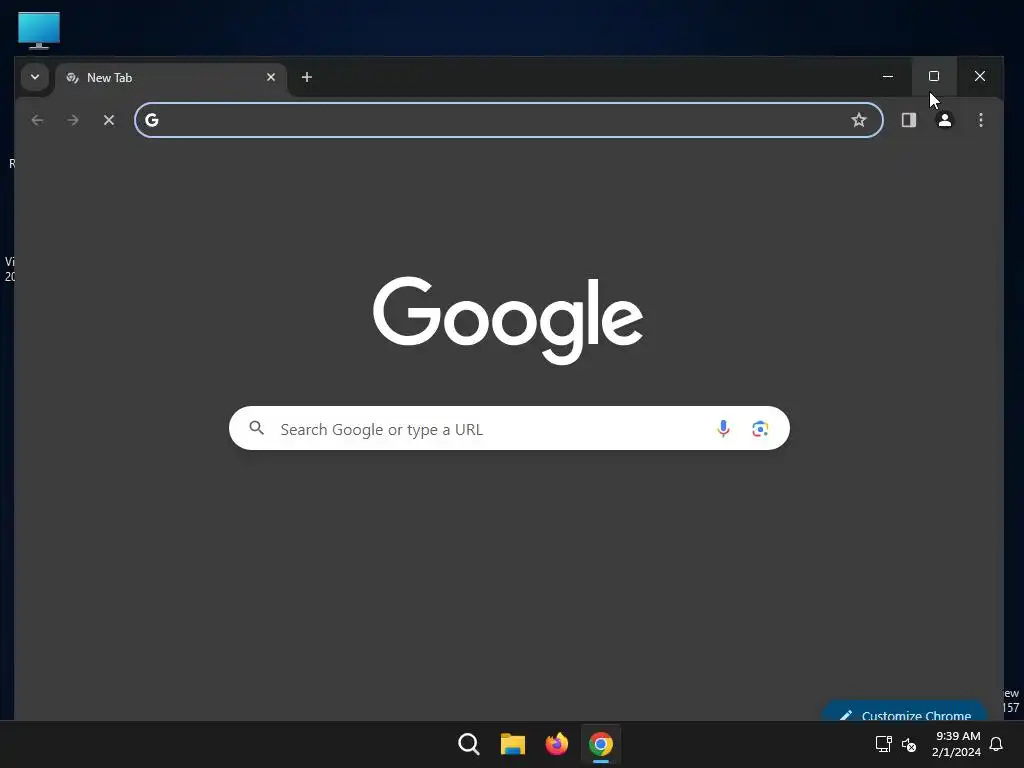Go back with the back arrow
The width and height of the screenshot is (1024, 768).
pyautogui.click(x=37, y=120)
